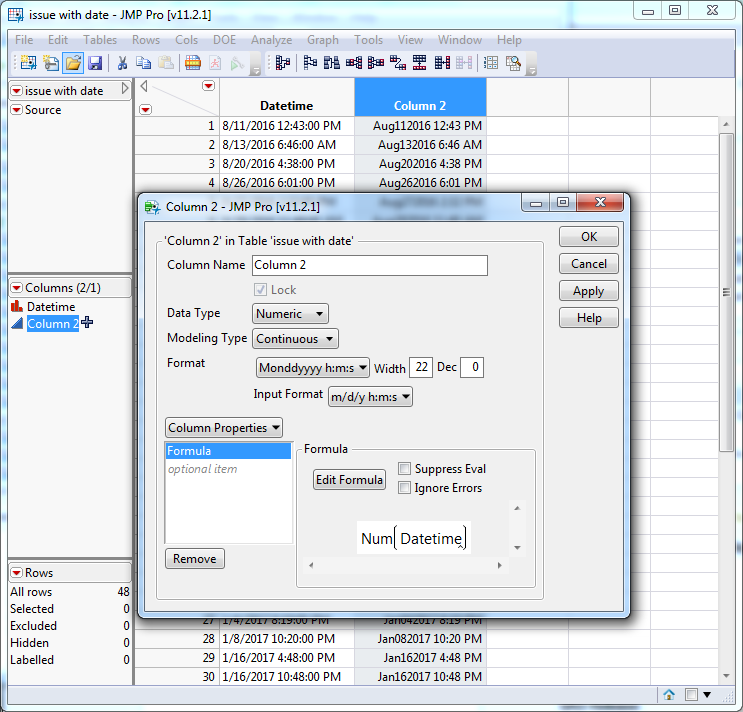
Task: Open the Analyze menu
Action: point(272,40)
